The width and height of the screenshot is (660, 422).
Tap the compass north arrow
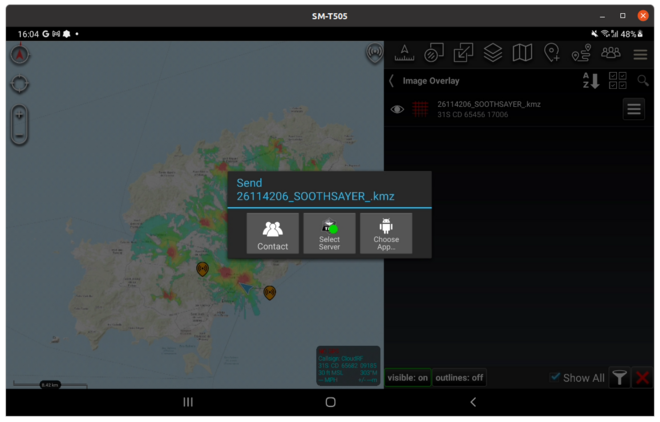20,56
